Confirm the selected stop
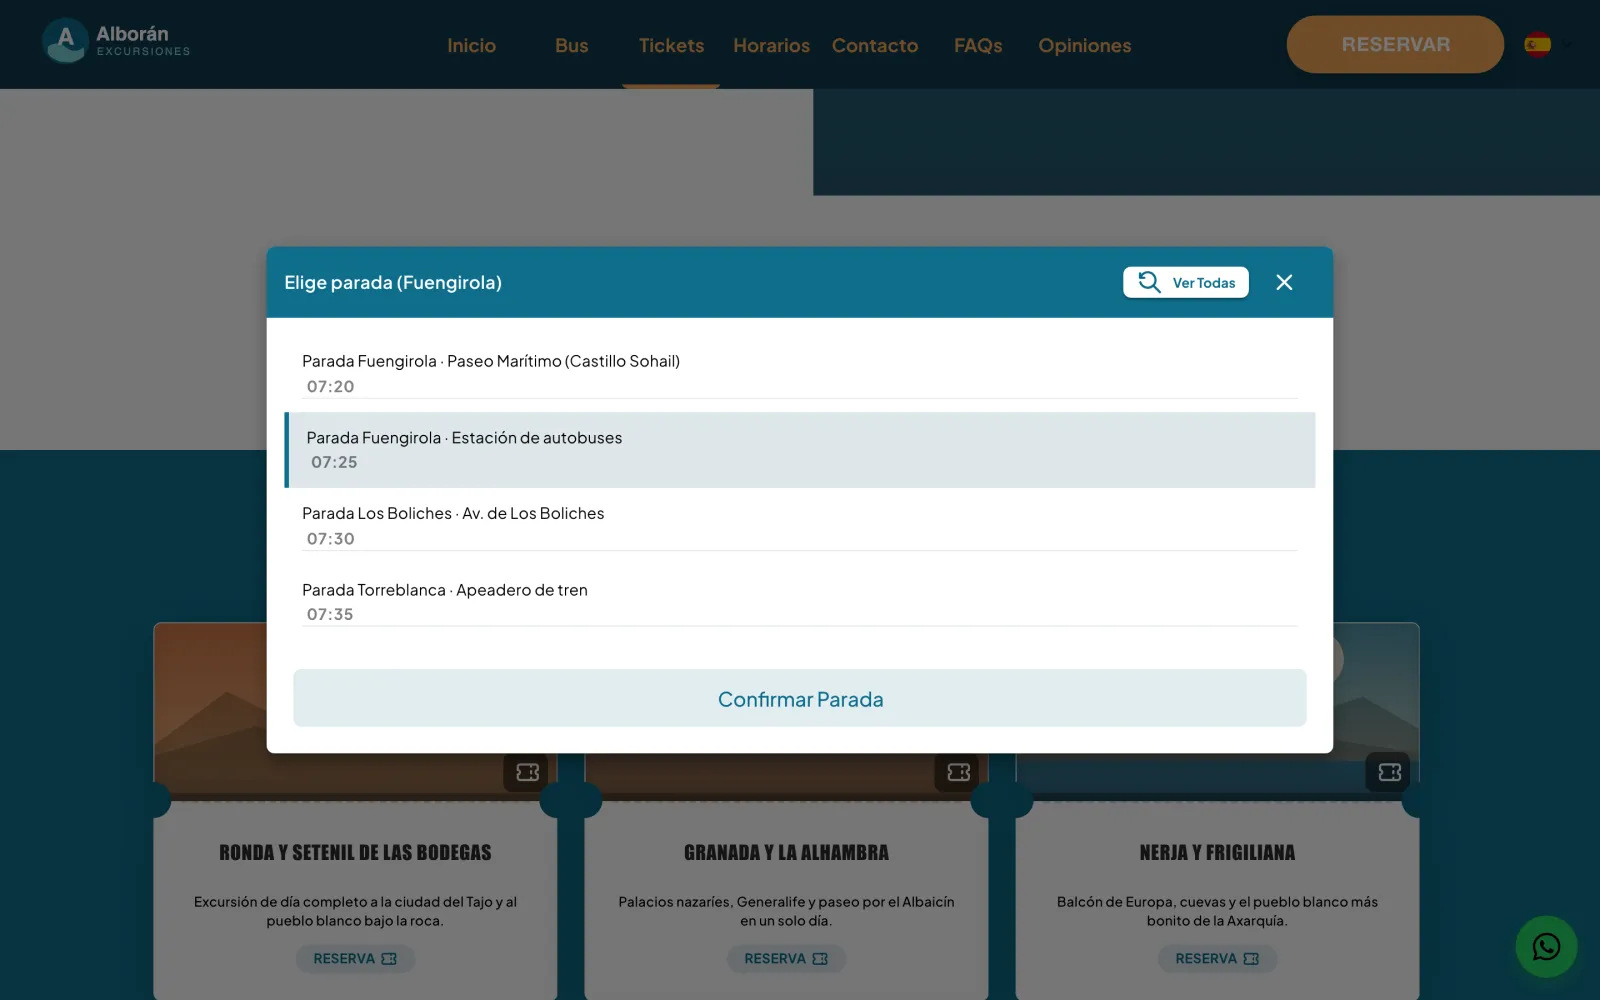Image resolution: width=1600 pixels, height=1000 pixels. click(x=800, y=698)
